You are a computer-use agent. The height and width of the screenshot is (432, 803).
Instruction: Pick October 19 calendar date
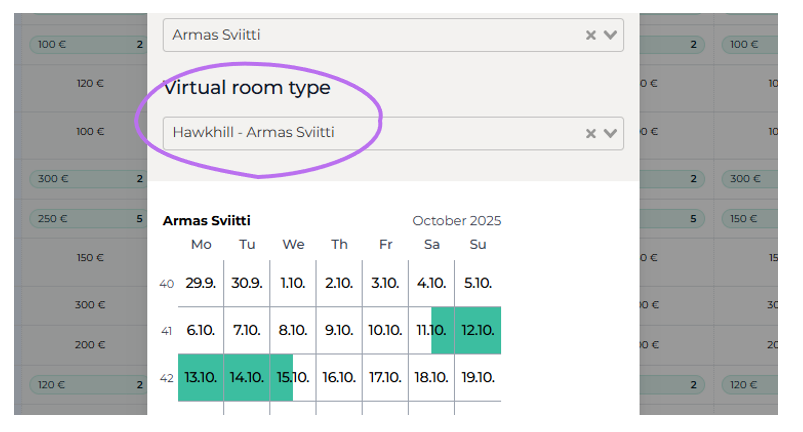pos(478,378)
